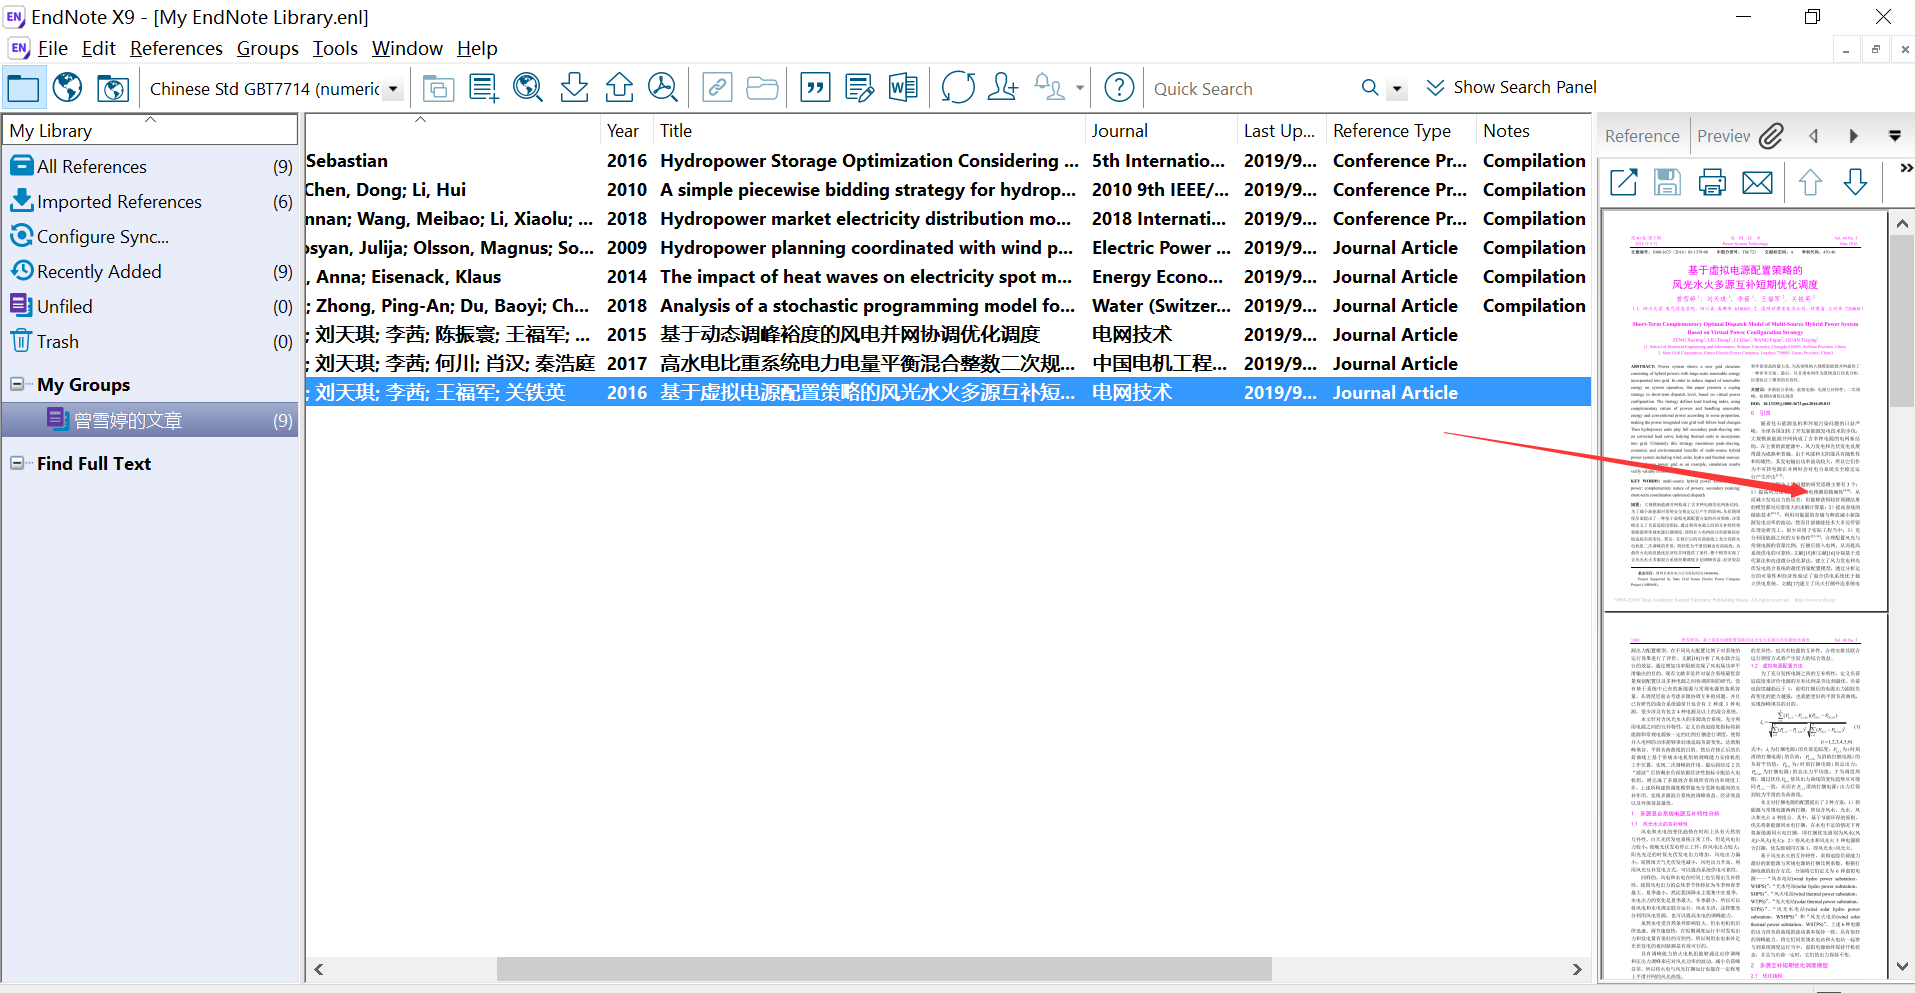Email the PDF using envelope icon
The height and width of the screenshot is (993, 1915).
(x=1757, y=182)
